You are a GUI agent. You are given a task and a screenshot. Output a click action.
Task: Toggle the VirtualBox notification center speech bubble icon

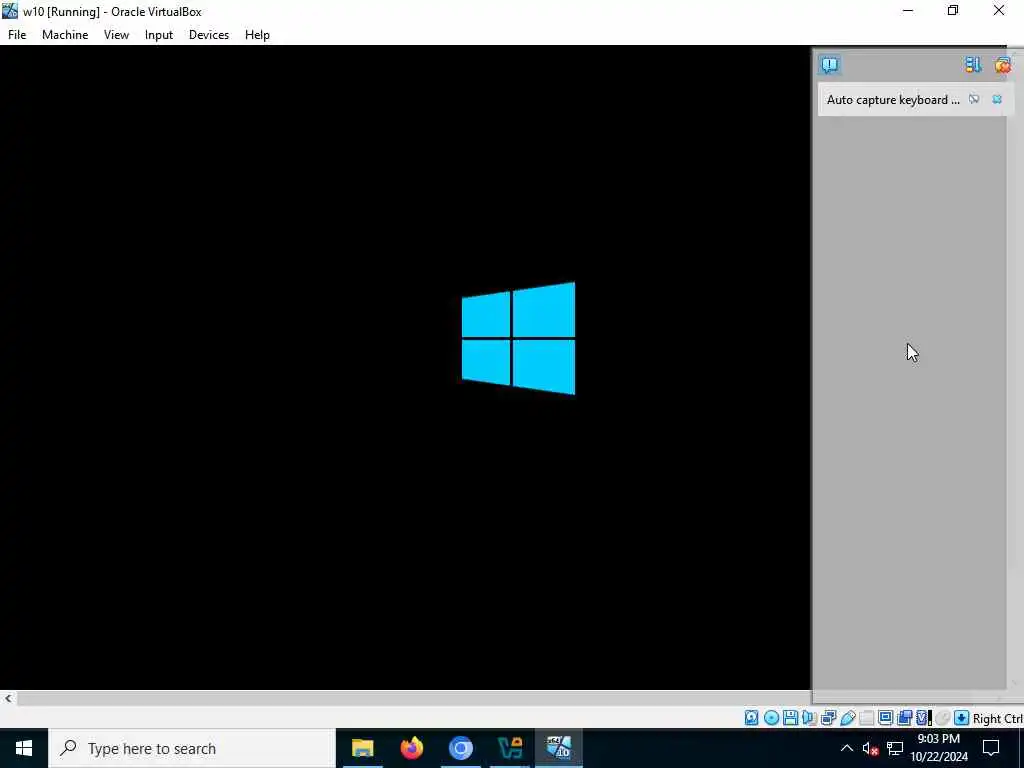point(830,65)
